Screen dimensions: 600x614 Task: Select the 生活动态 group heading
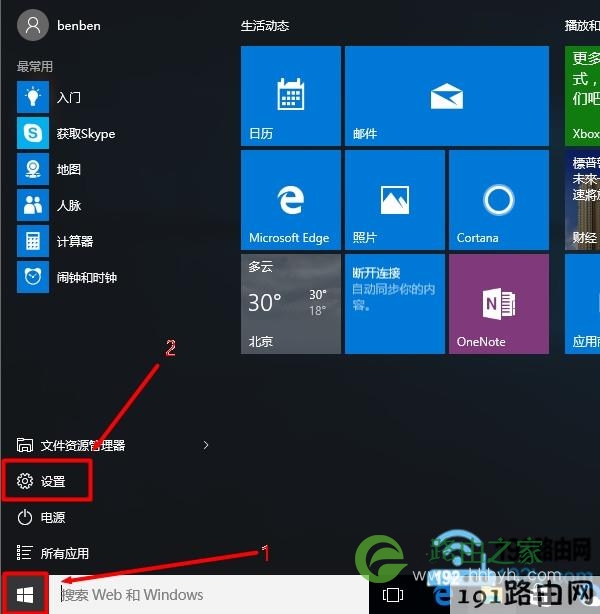(265, 26)
